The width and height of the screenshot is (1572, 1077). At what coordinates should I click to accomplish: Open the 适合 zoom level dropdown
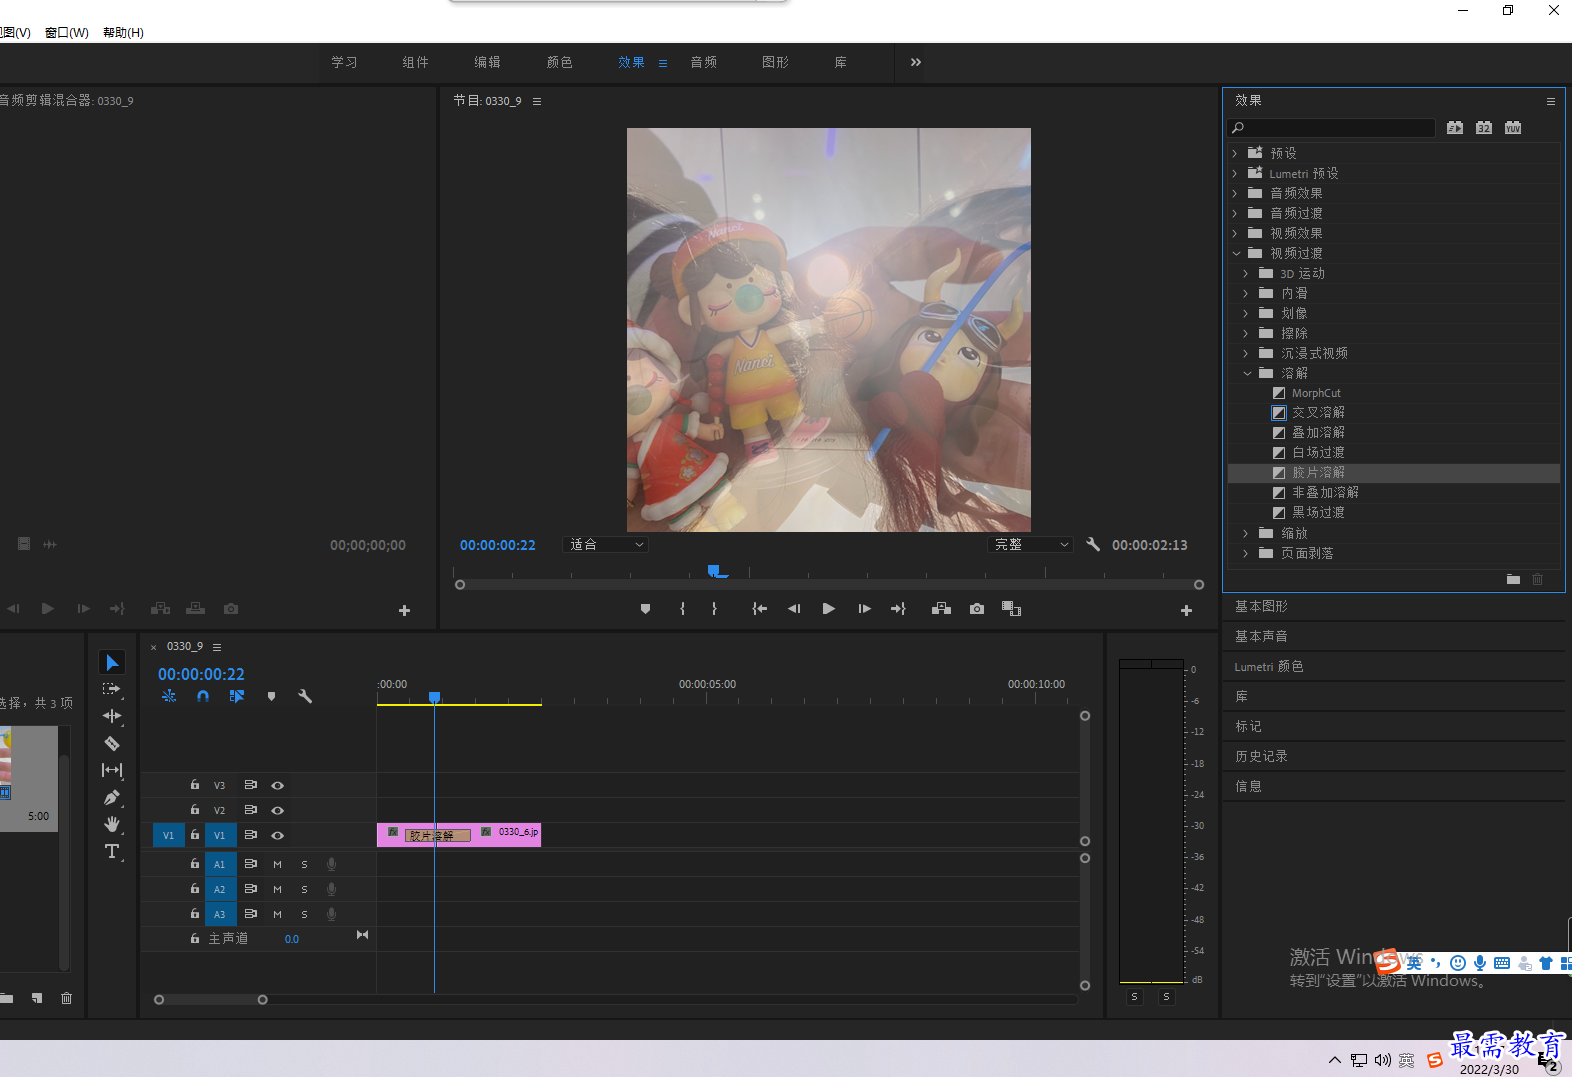click(x=606, y=544)
